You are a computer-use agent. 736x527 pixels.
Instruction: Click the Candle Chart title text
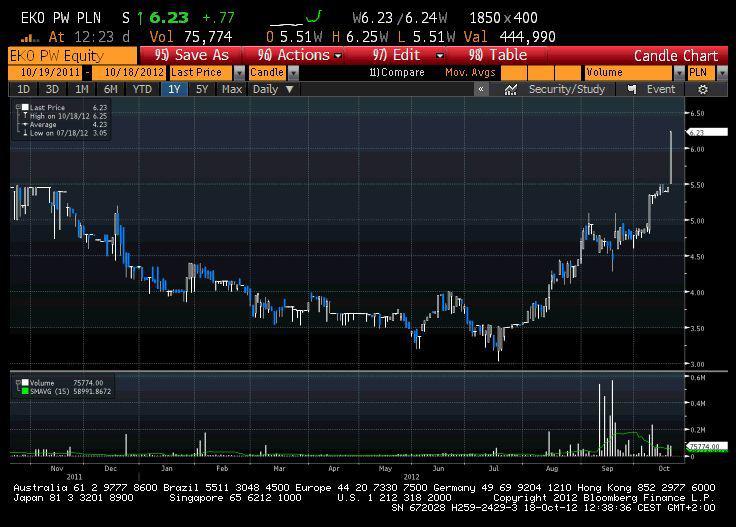(x=676, y=56)
